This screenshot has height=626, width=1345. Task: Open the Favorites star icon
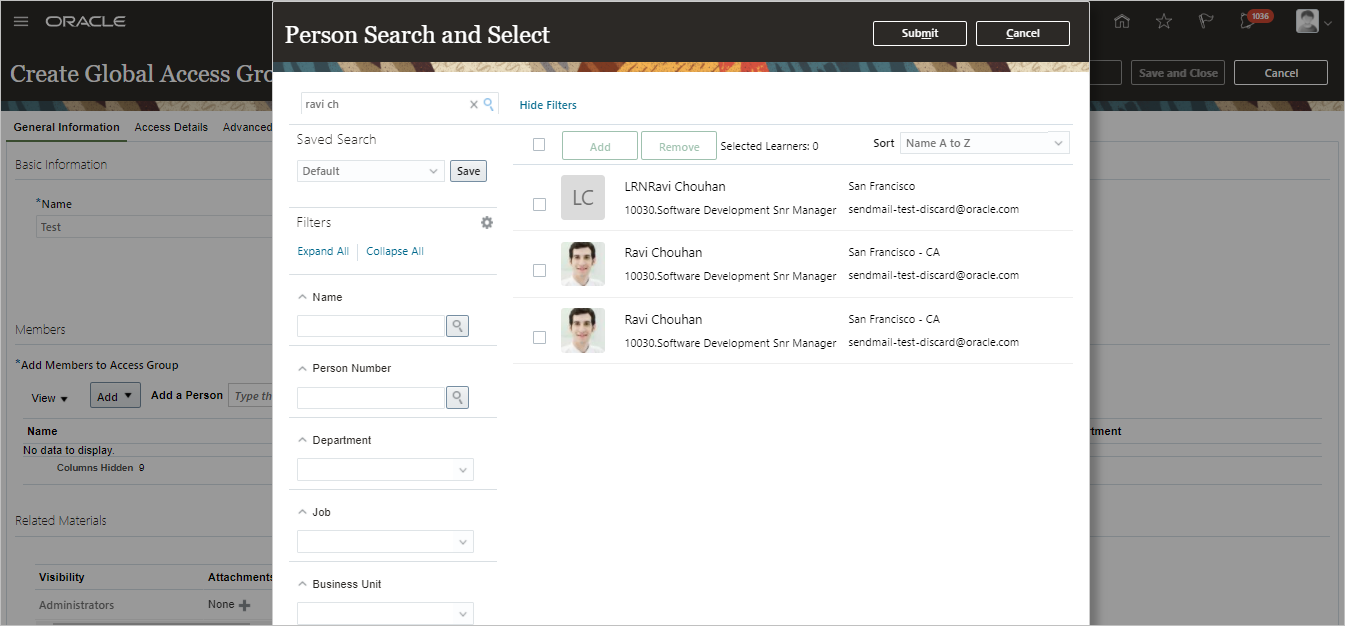[x=1164, y=21]
